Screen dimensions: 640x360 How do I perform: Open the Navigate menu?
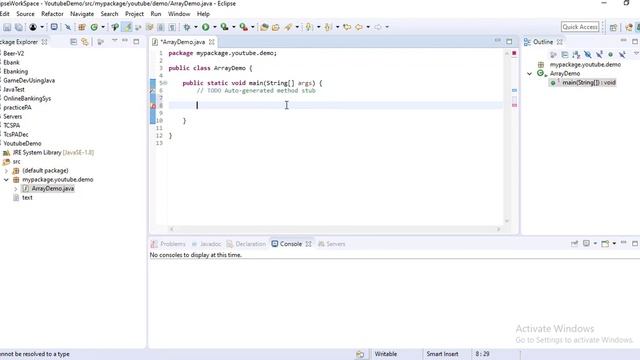(82, 14)
